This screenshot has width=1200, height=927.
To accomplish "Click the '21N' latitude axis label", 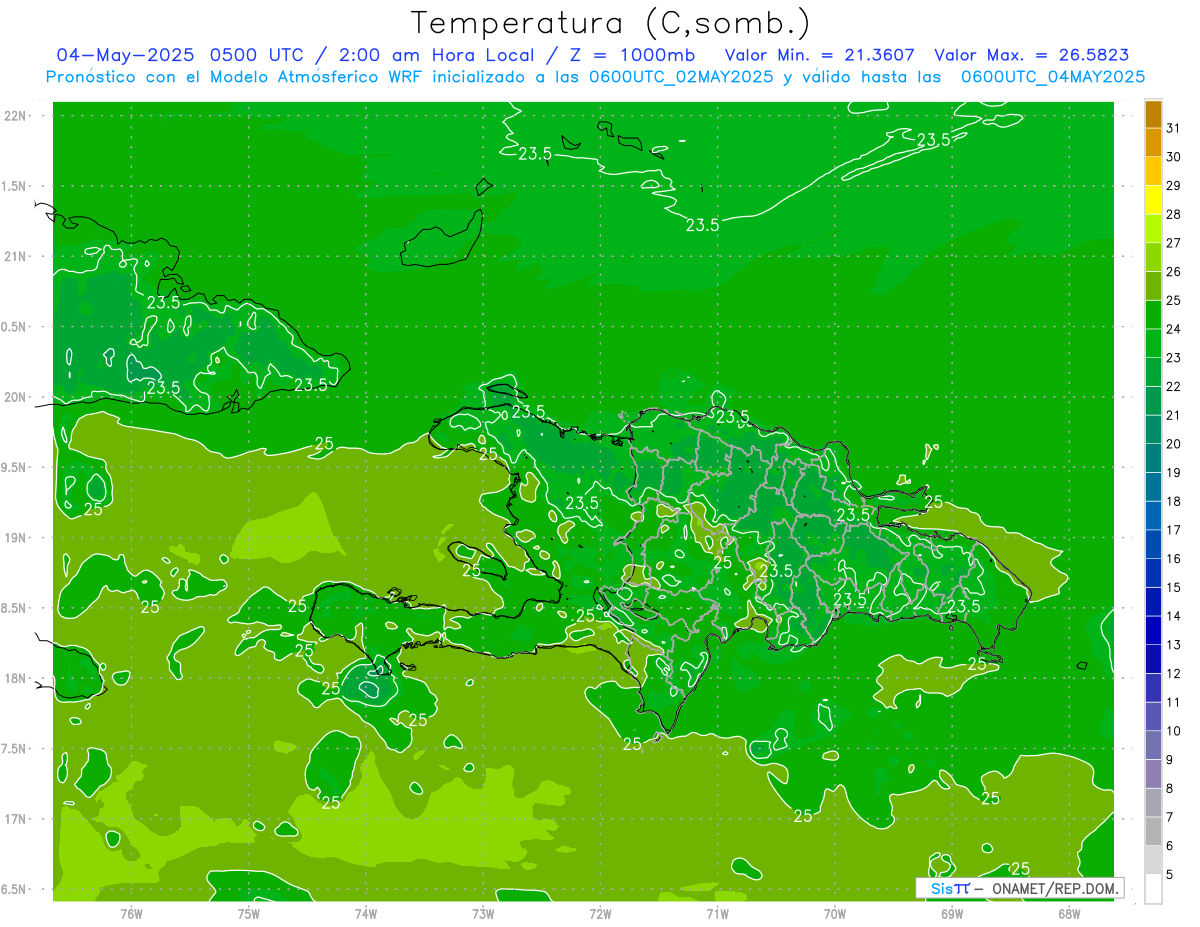I will (x=16, y=256).
